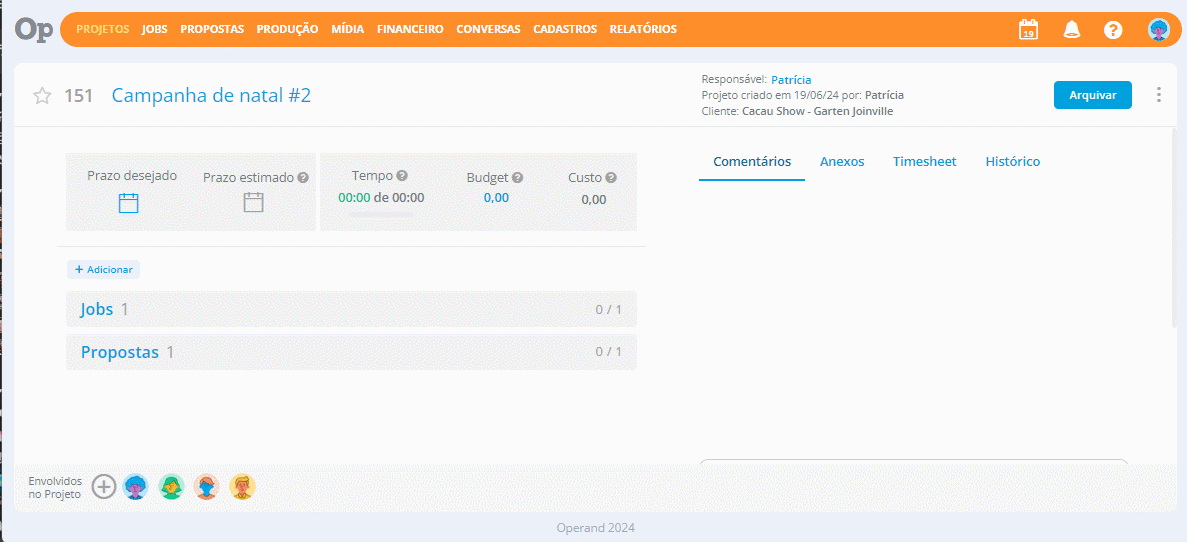Open the FINANCEIRO menu

(410, 30)
